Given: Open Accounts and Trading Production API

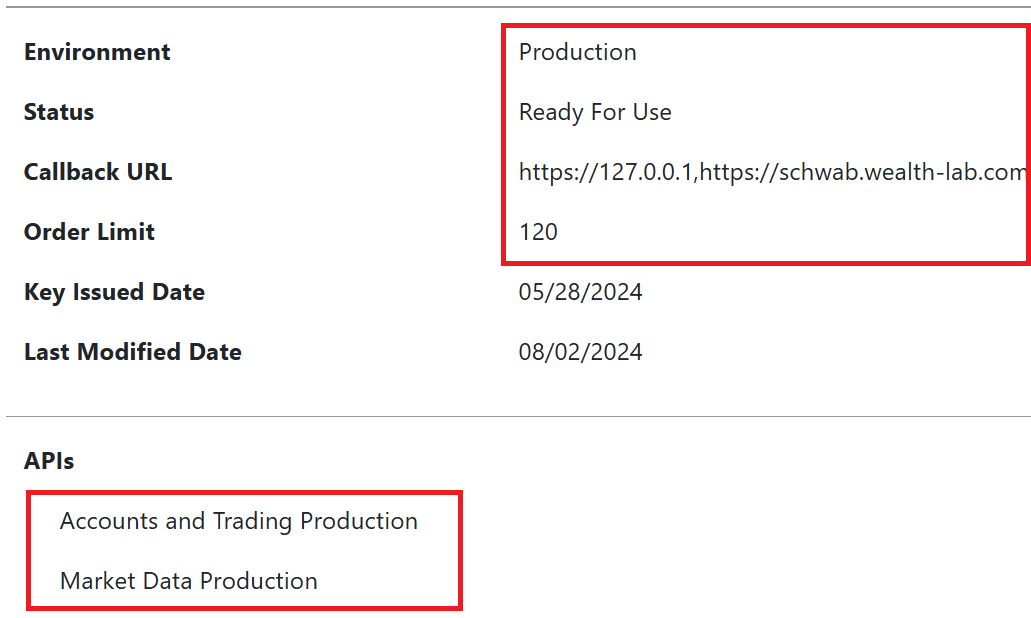Looking at the screenshot, I should [x=238, y=521].
